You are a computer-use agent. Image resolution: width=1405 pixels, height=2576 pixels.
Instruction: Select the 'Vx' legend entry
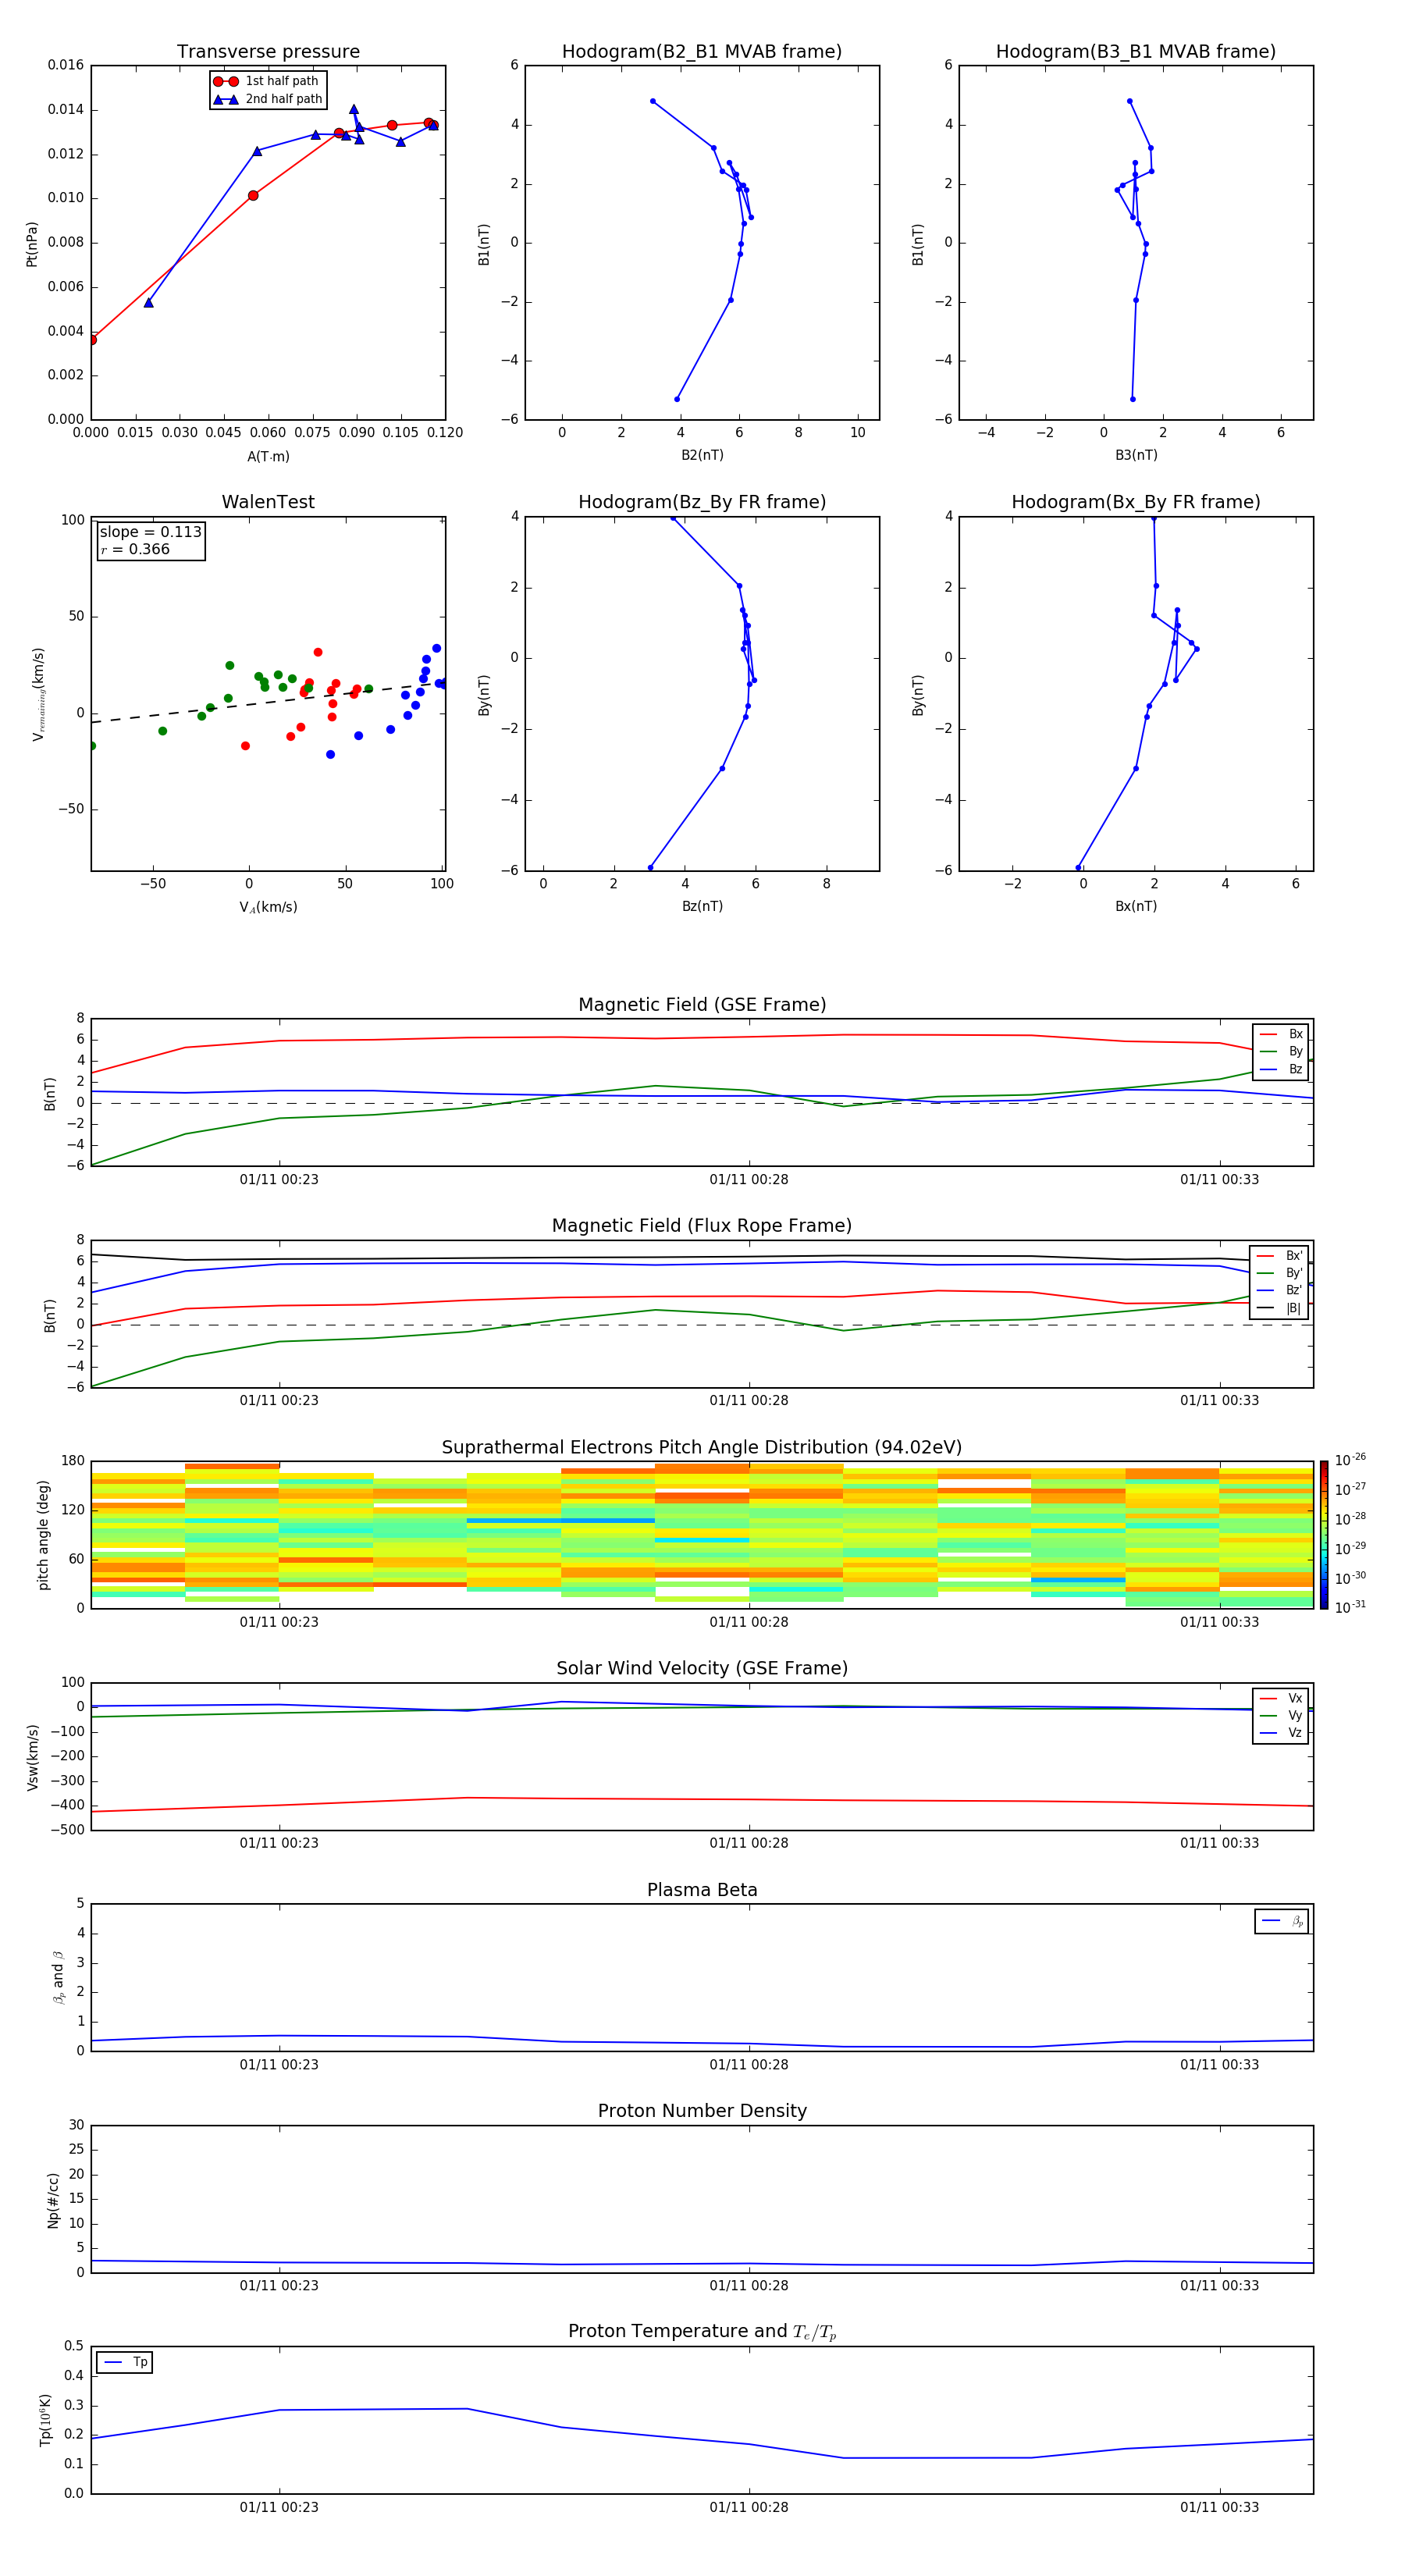point(1281,1698)
